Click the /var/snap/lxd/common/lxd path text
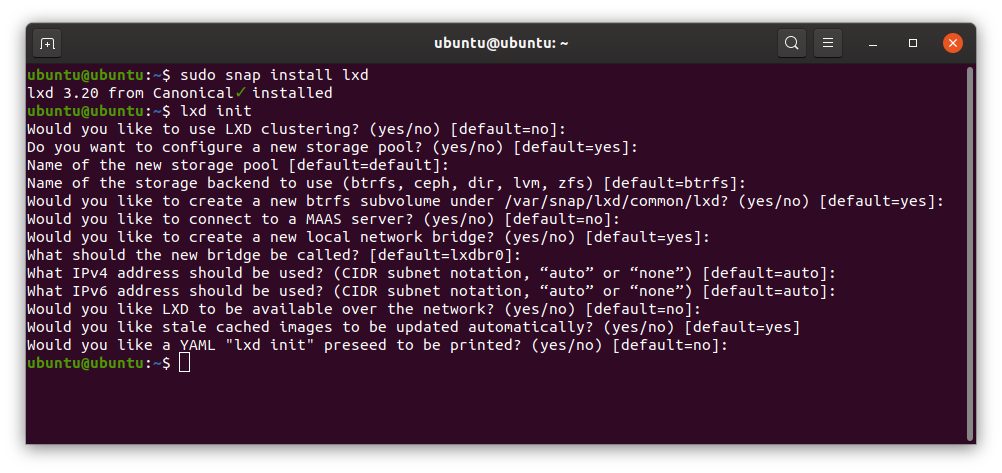 click(x=613, y=201)
